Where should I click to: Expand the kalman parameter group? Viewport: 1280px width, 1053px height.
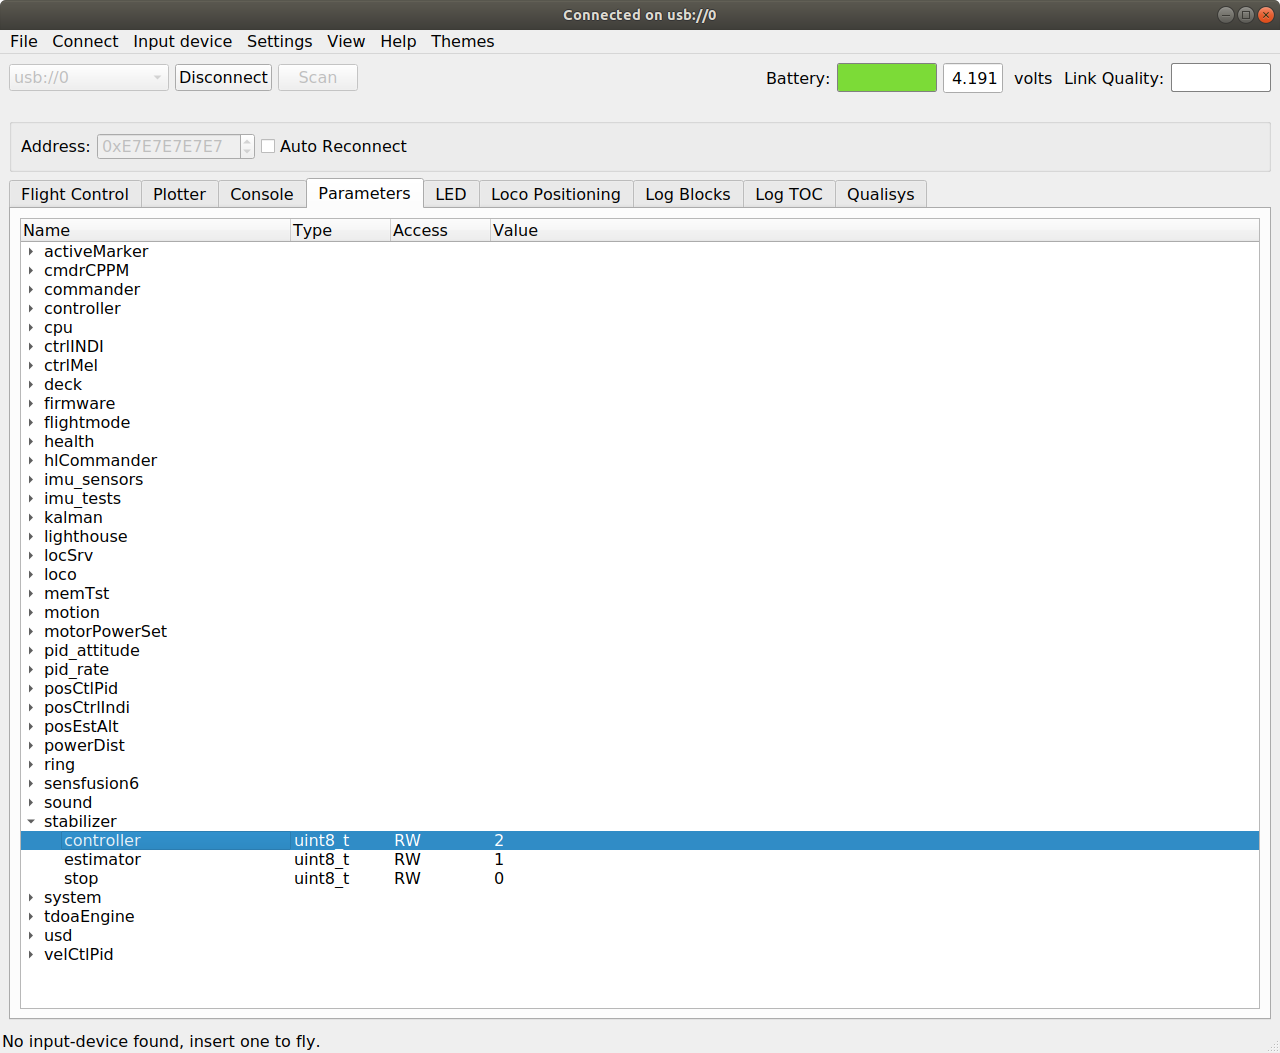coord(31,518)
